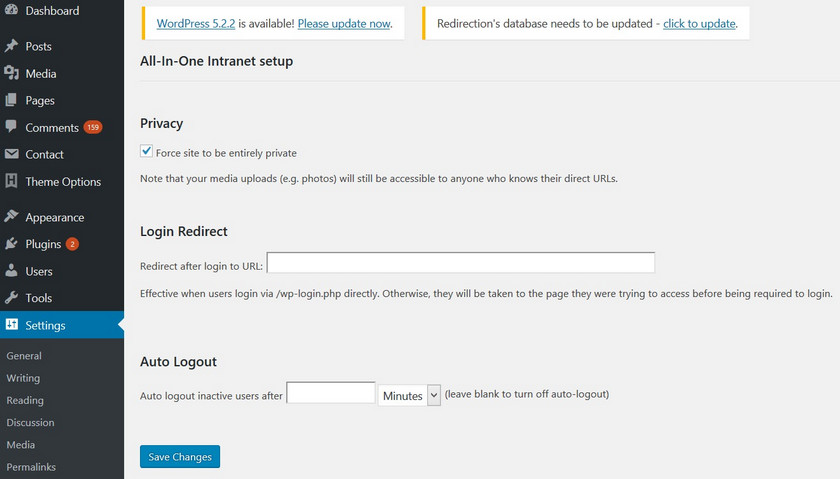This screenshot has height=479, width=840.
Task: Click the Plugins plug icon
Action: 12,244
